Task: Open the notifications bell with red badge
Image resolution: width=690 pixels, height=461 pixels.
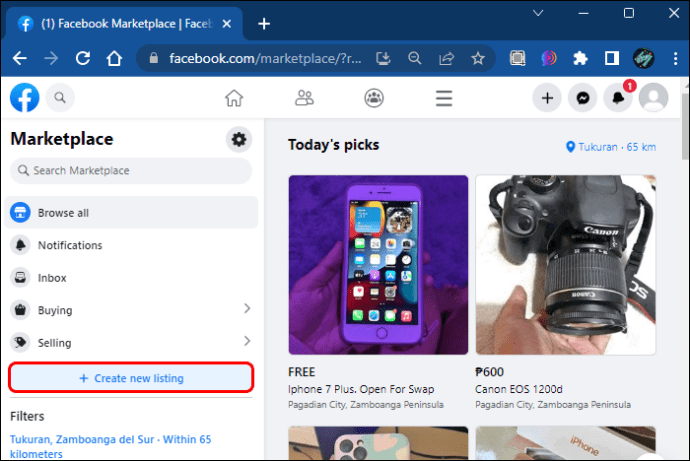Action: click(618, 98)
